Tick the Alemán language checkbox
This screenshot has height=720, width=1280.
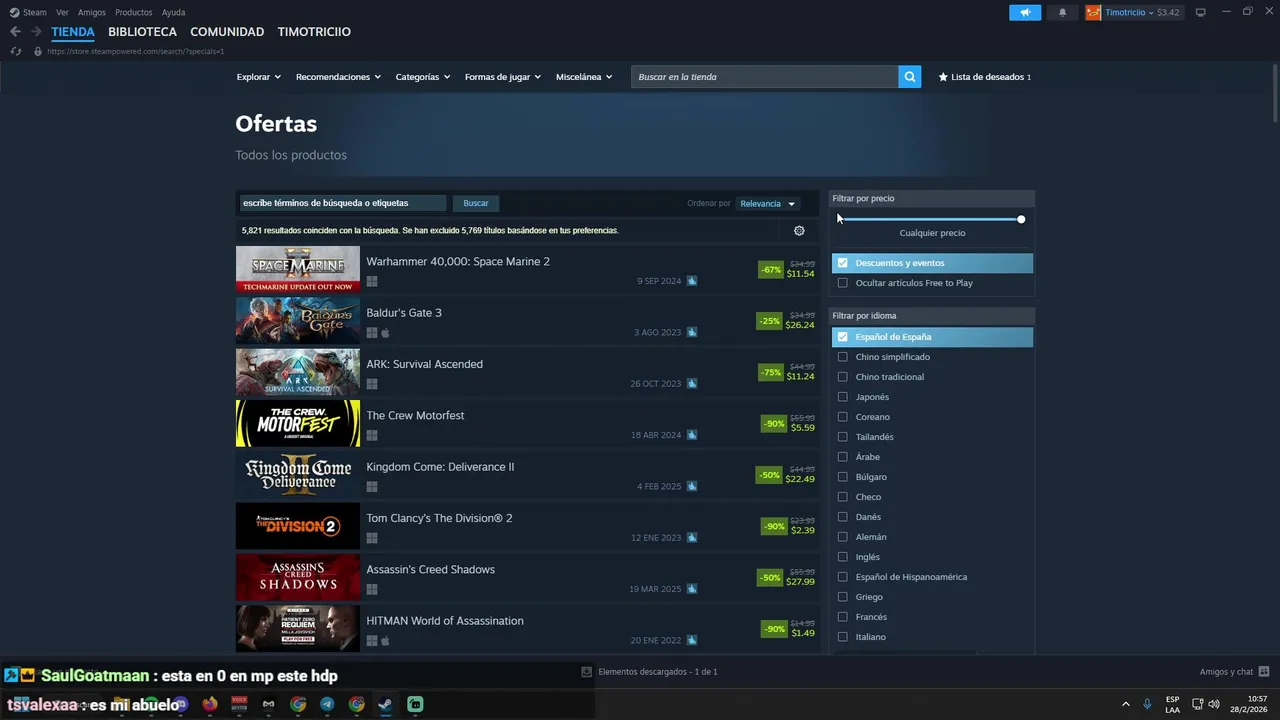(x=843, y=537)
